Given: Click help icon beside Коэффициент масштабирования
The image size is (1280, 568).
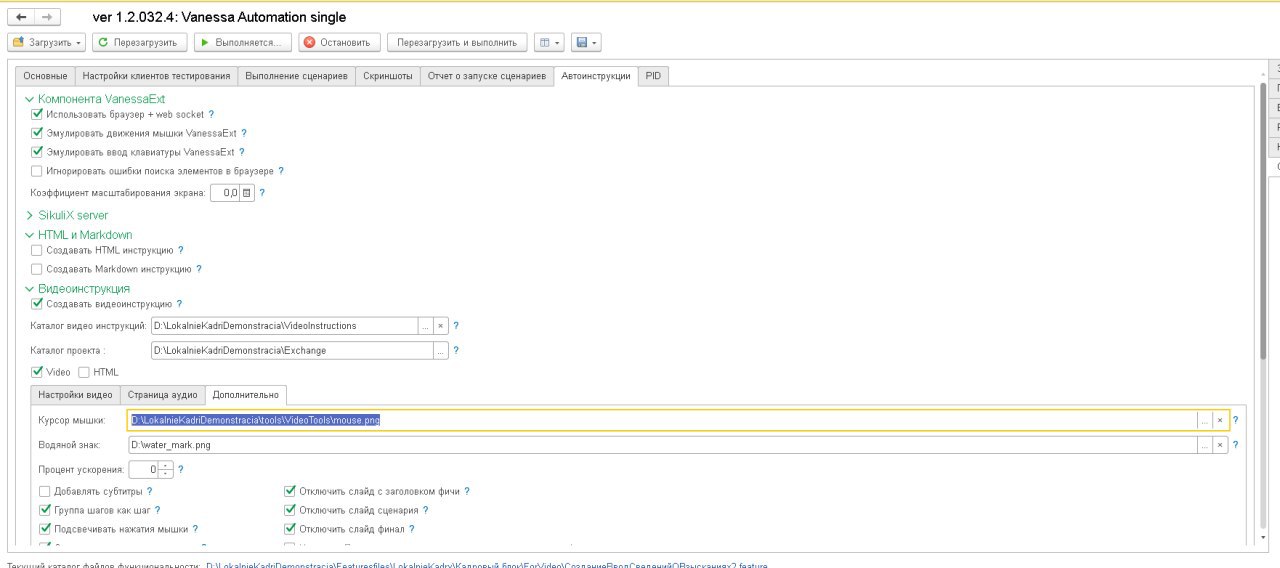Looking at the screenshot, I should (263, 192).
